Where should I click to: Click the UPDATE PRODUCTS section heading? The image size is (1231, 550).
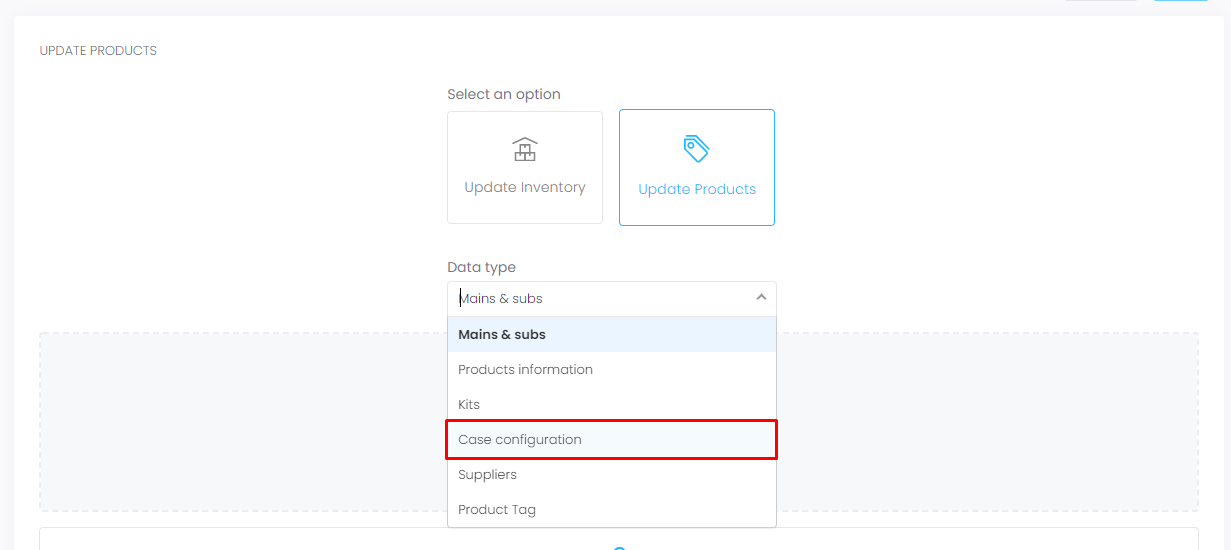click(x=98, y=51)
